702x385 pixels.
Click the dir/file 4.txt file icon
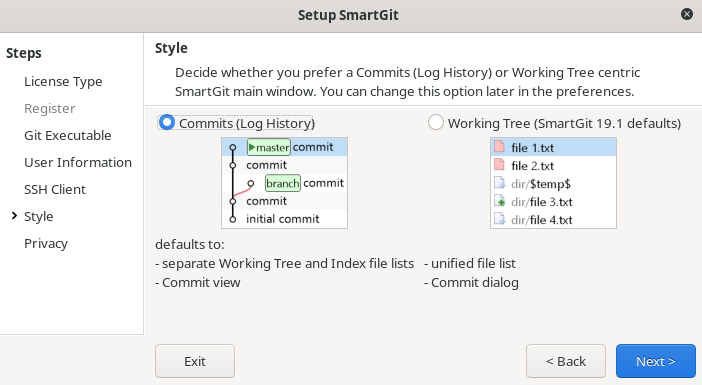coord(499,219)
